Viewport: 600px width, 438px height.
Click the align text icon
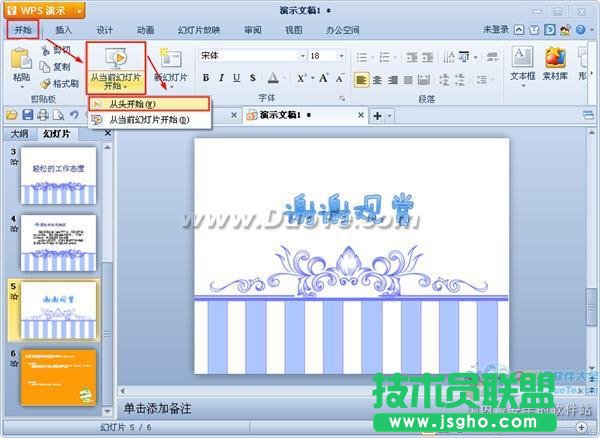click(464, 57)
